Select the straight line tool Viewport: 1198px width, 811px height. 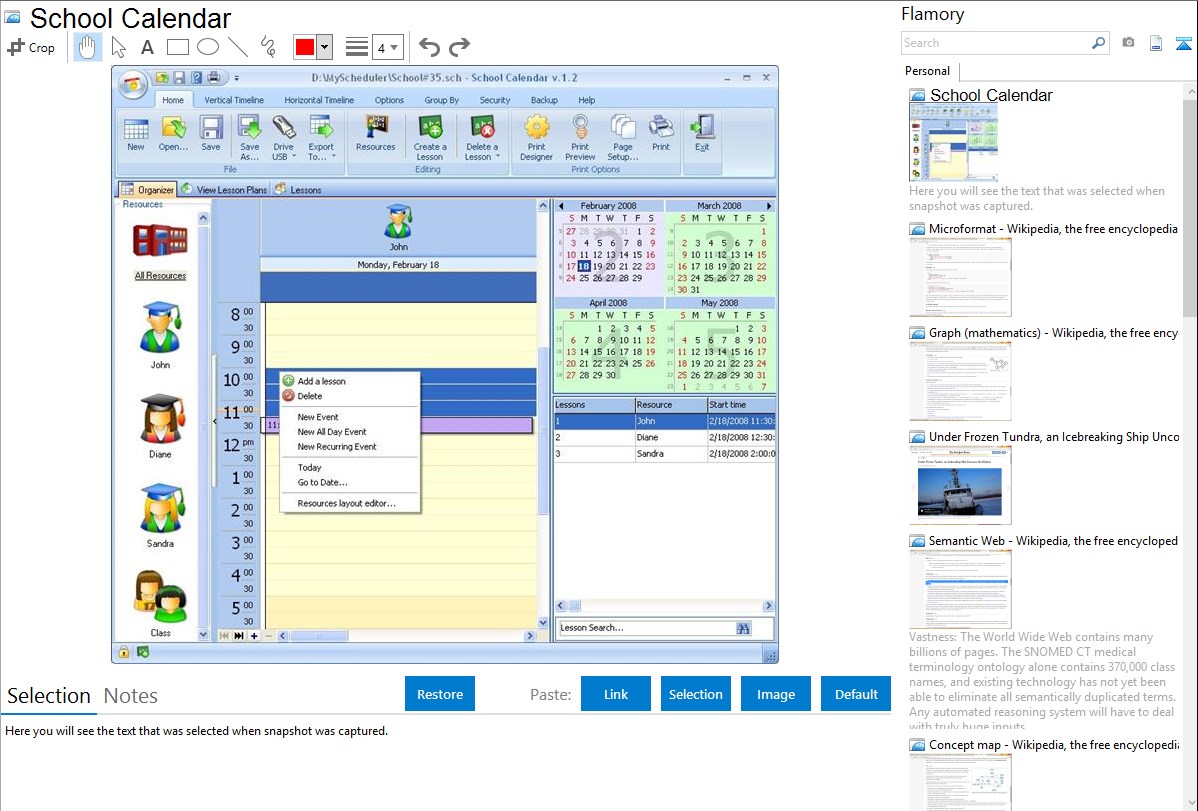coord(238,47)
